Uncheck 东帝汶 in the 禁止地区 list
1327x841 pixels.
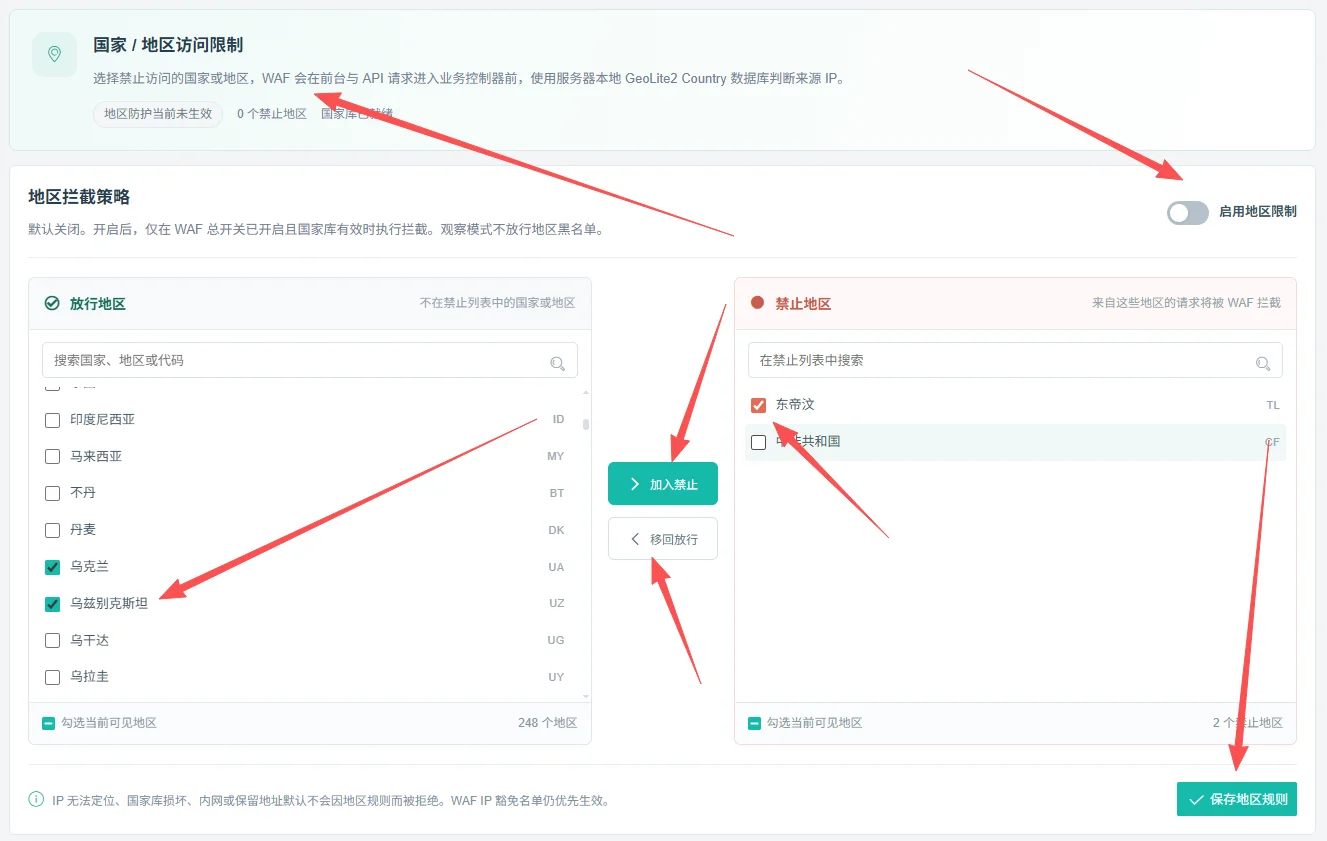(x=758, y=405)
